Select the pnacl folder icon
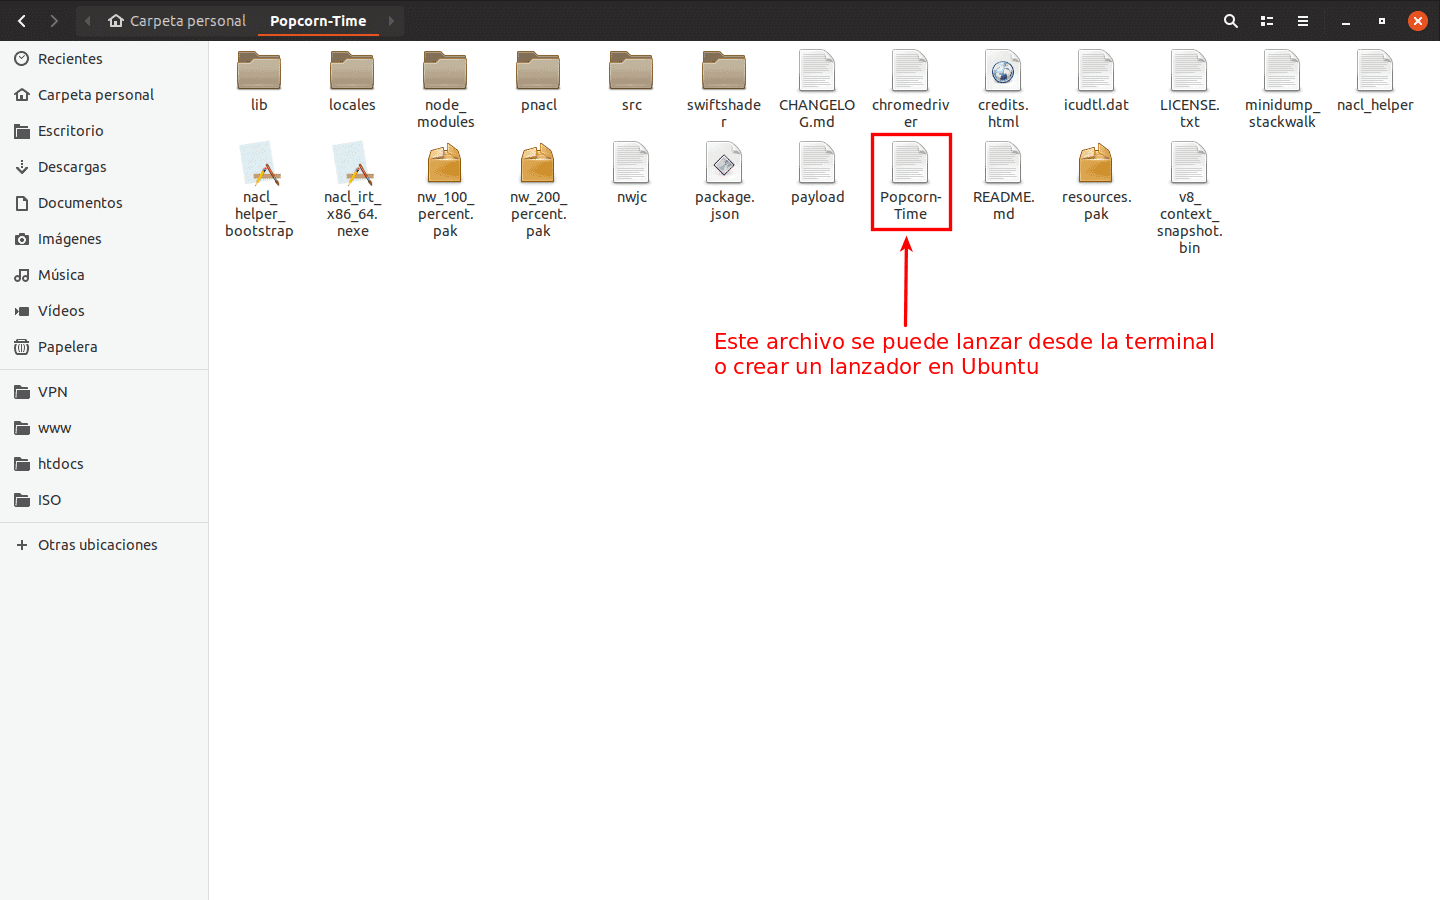Image resolution: width=1440 pixels, height=900 pixels. point(538,71)
